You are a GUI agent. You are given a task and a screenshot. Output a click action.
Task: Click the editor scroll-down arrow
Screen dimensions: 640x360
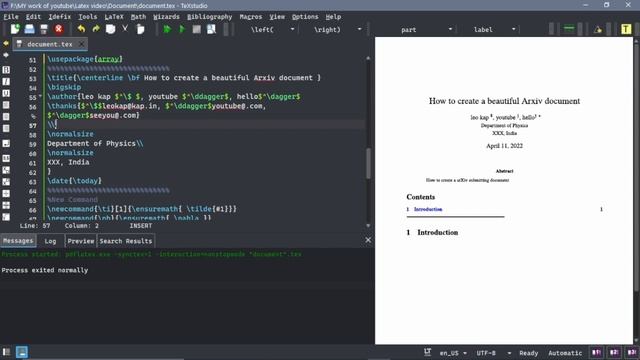pyautogui.click(x=368, y=225)
